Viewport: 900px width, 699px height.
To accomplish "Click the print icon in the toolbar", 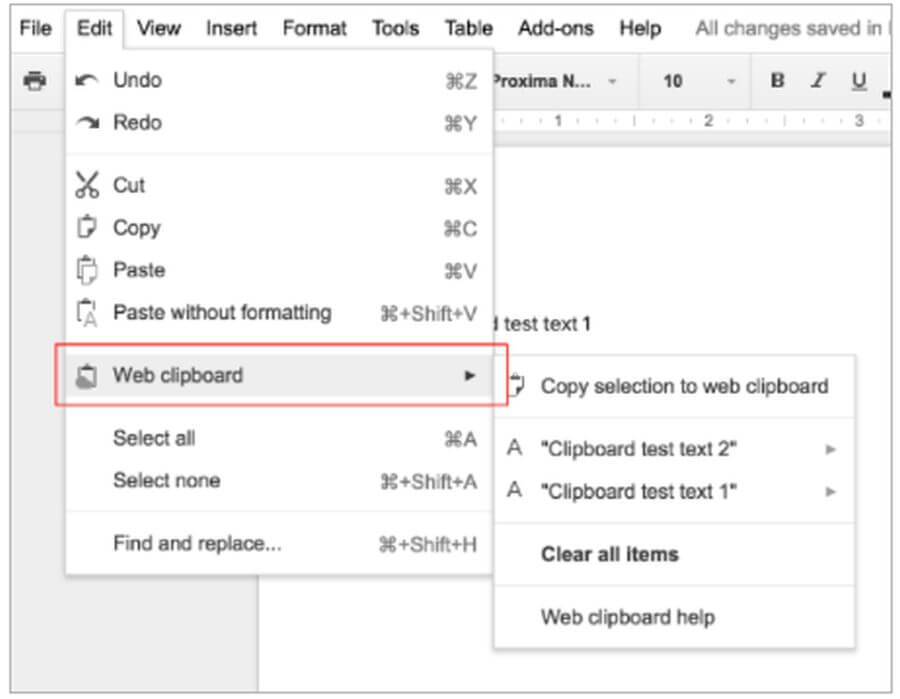I will (x=34, y=81).
